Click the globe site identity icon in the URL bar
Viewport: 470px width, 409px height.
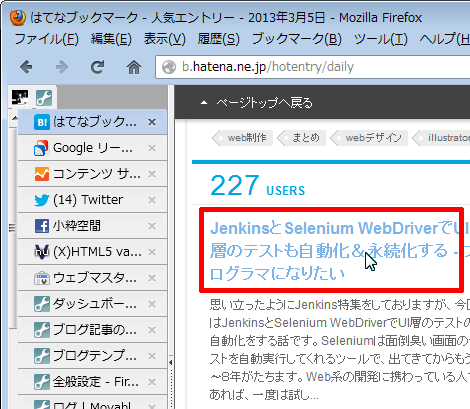pyautogui.click(x=169, y=67)
